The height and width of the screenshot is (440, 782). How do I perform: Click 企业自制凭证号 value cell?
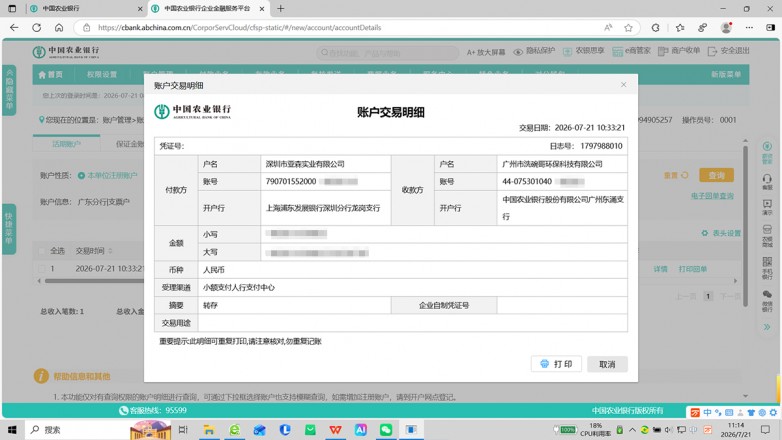562,305
